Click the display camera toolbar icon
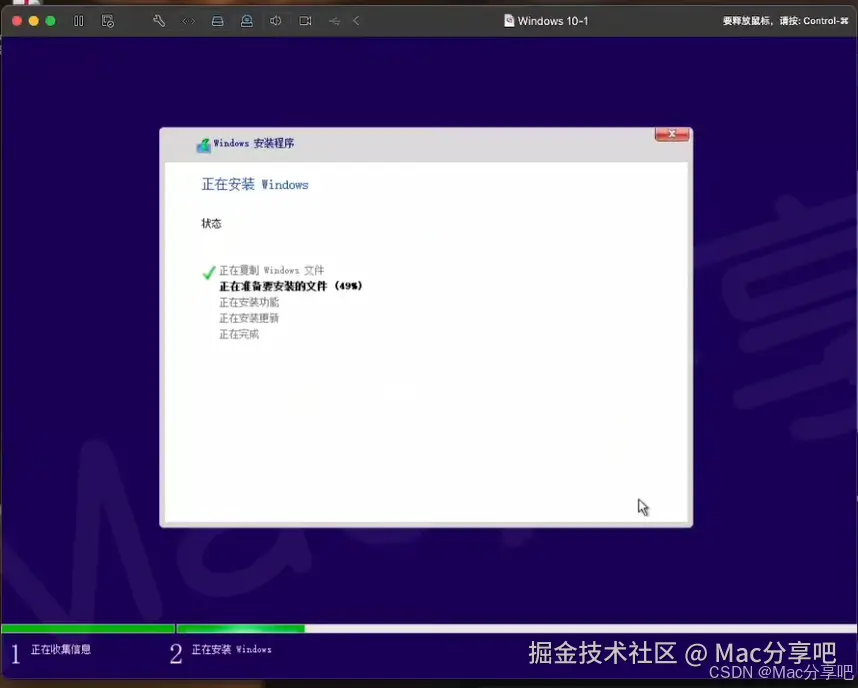 (x=304, y=20)
